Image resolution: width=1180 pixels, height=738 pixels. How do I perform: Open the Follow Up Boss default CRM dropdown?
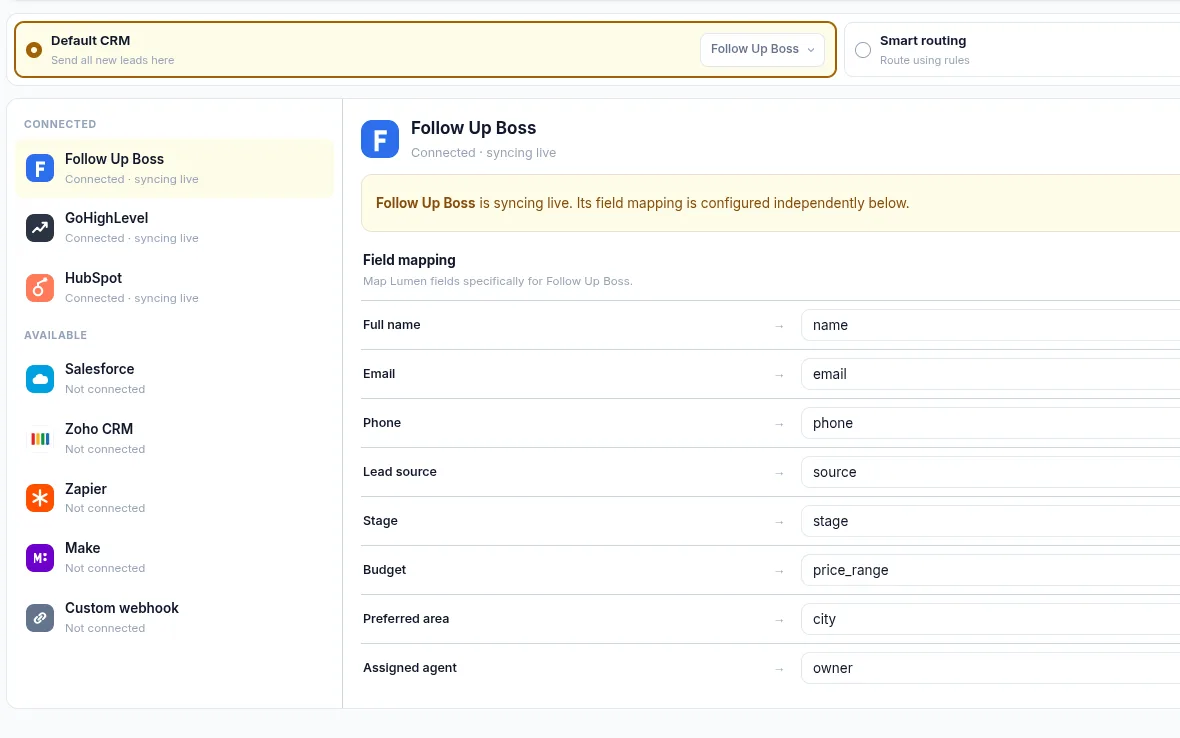(x=762, y=50)
